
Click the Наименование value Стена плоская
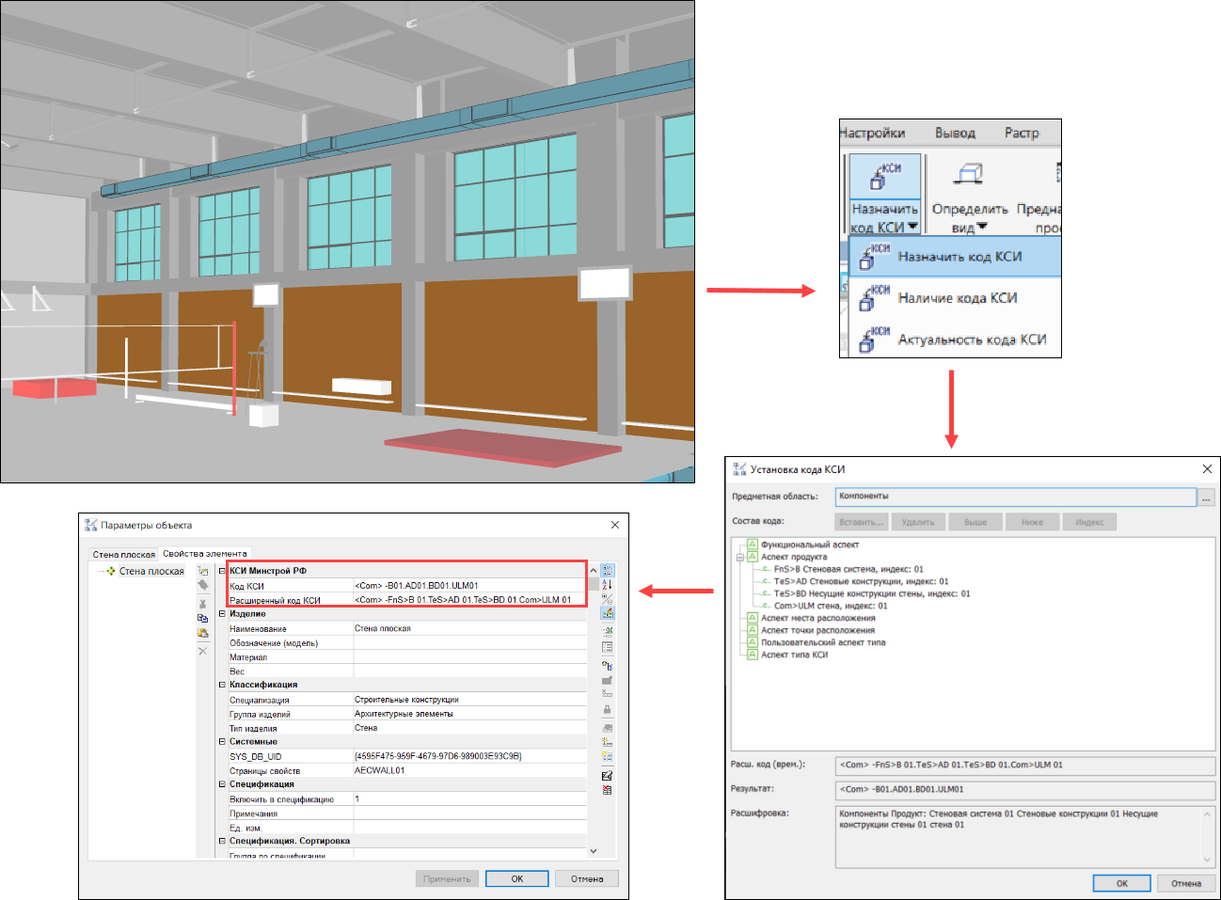pos(469,628)
